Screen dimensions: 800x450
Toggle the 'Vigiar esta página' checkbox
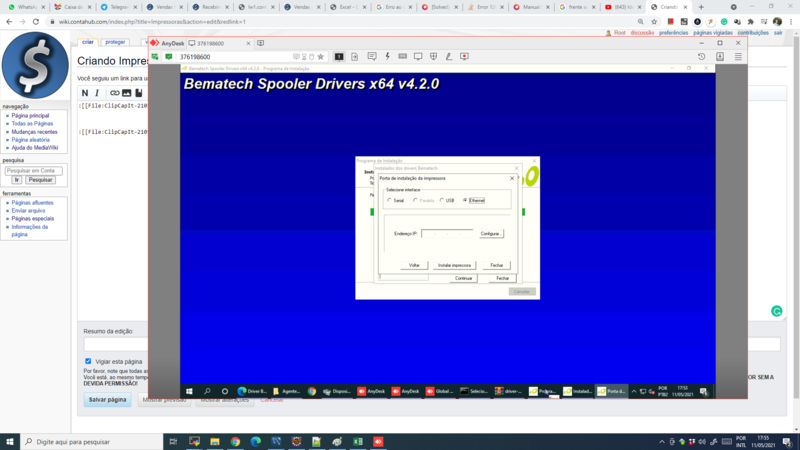[88, 361]
